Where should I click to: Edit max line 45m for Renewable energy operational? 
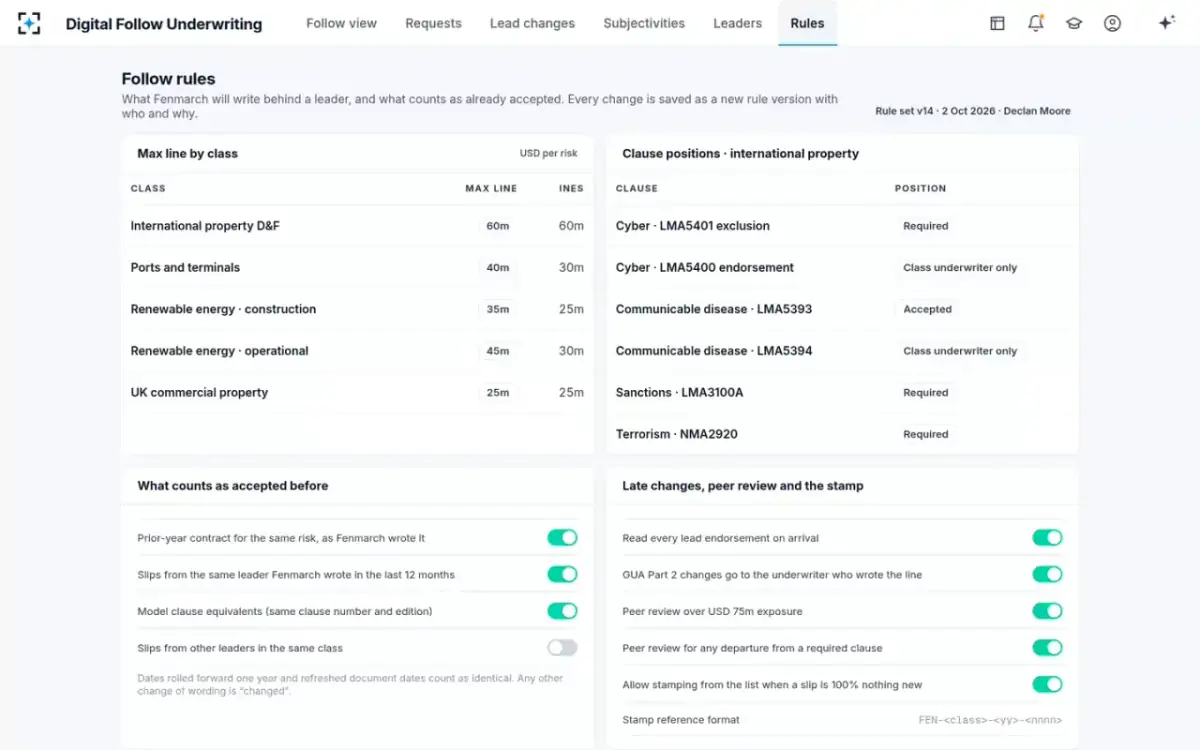[498, 351]
